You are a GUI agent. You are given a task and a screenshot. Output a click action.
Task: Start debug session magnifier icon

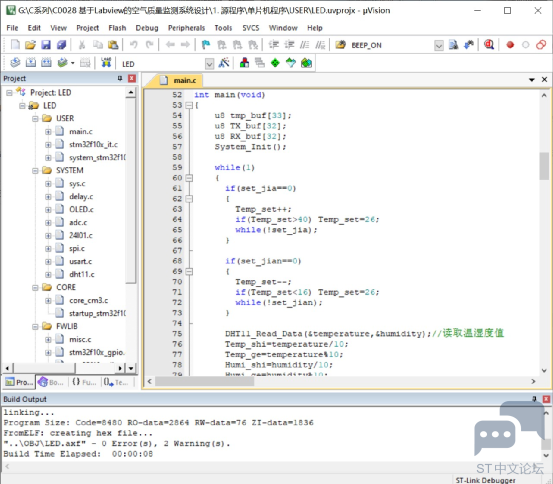[x=489, y=44]
